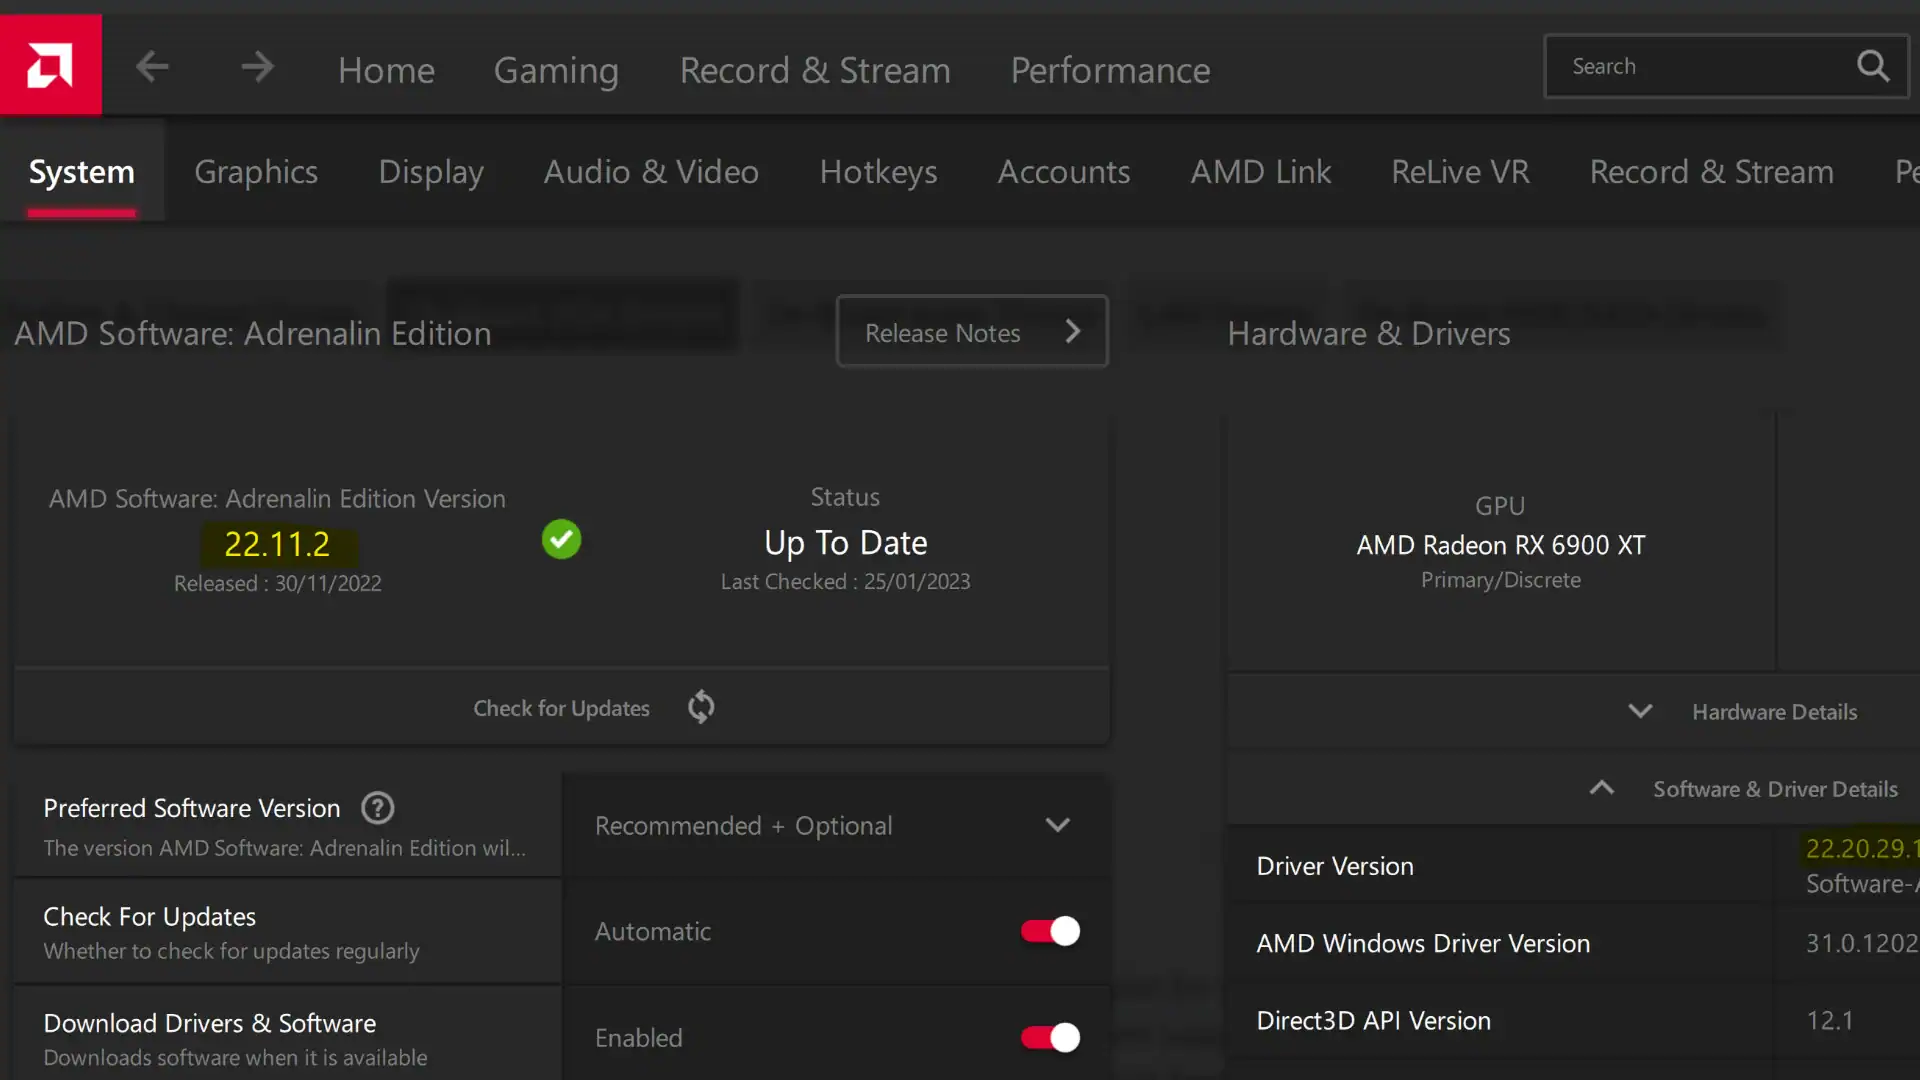Disable the Automatic updates toggle
Viewport: 1920px width, 1080px height.
[1049, 931]
